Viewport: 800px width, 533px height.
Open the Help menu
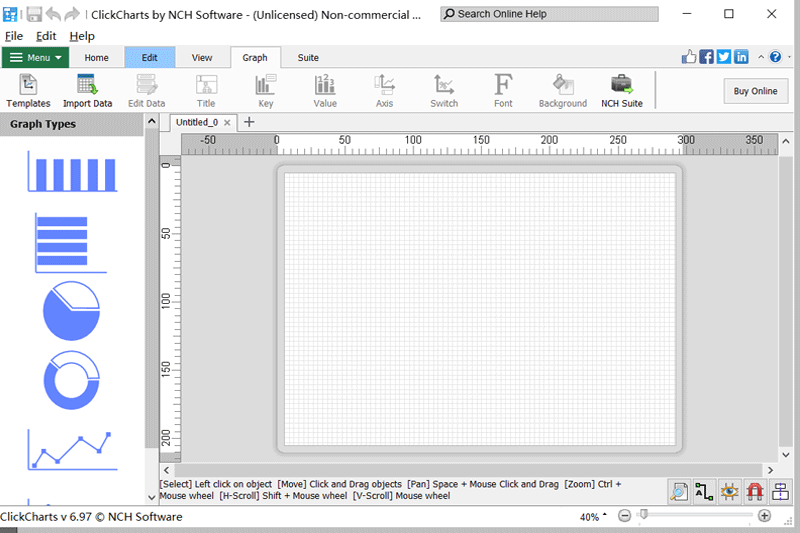coord(82,36)
